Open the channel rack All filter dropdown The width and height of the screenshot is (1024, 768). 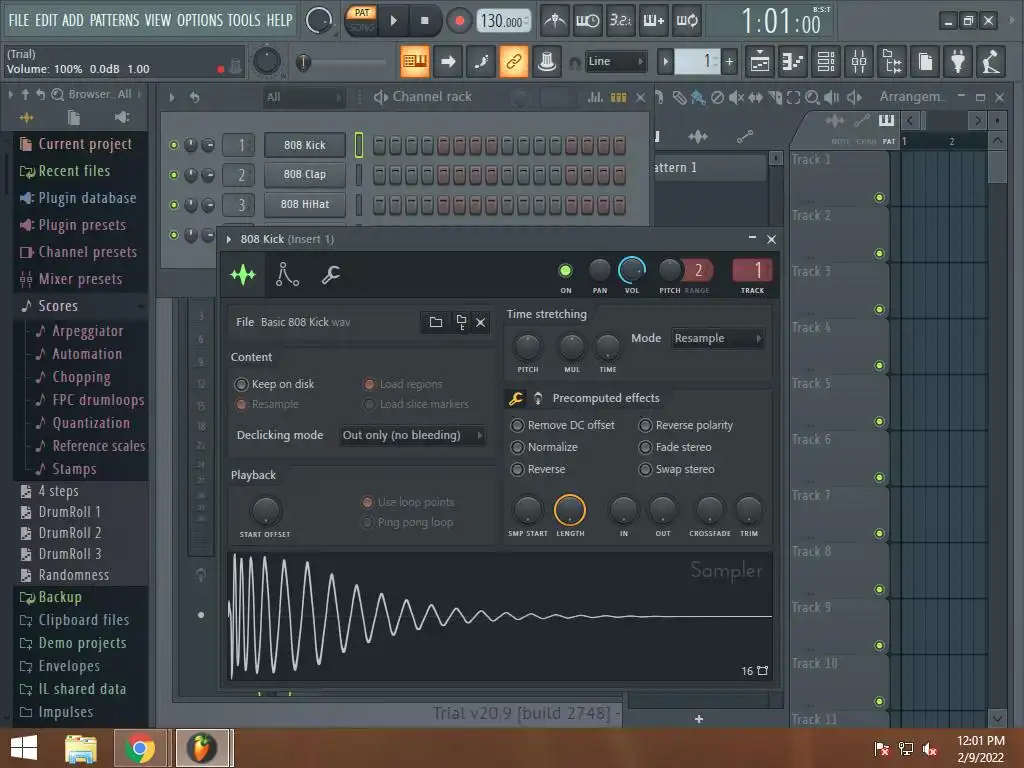click(x=303, y=98)
